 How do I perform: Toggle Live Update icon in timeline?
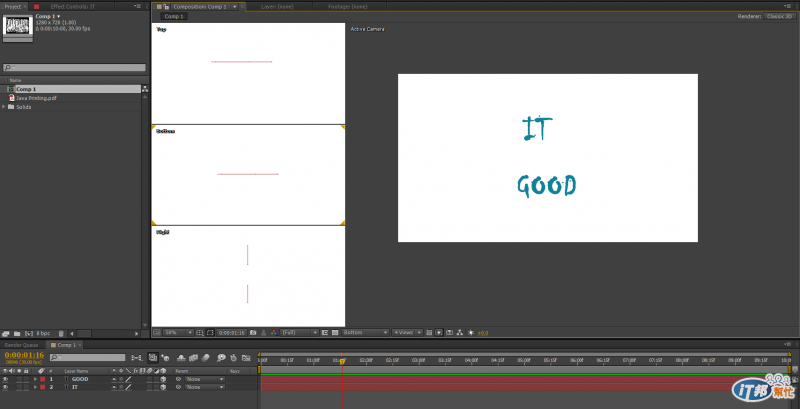153,357
